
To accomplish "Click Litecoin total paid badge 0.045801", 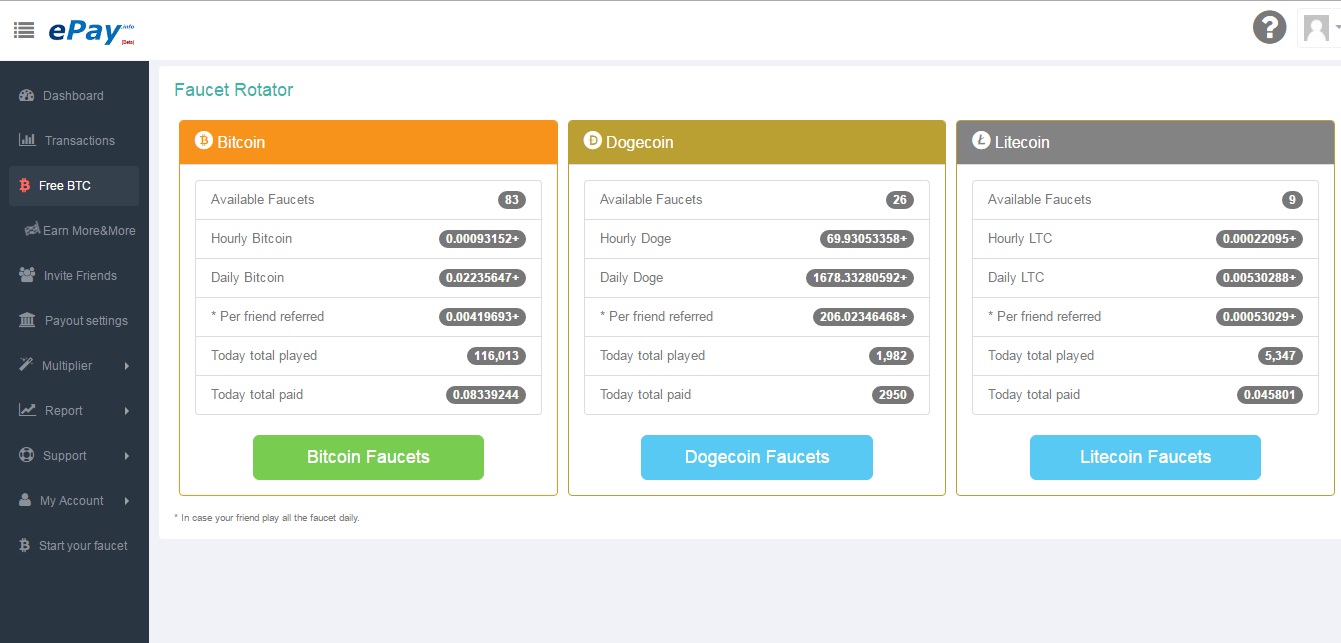I will (x=1270, y=395).
